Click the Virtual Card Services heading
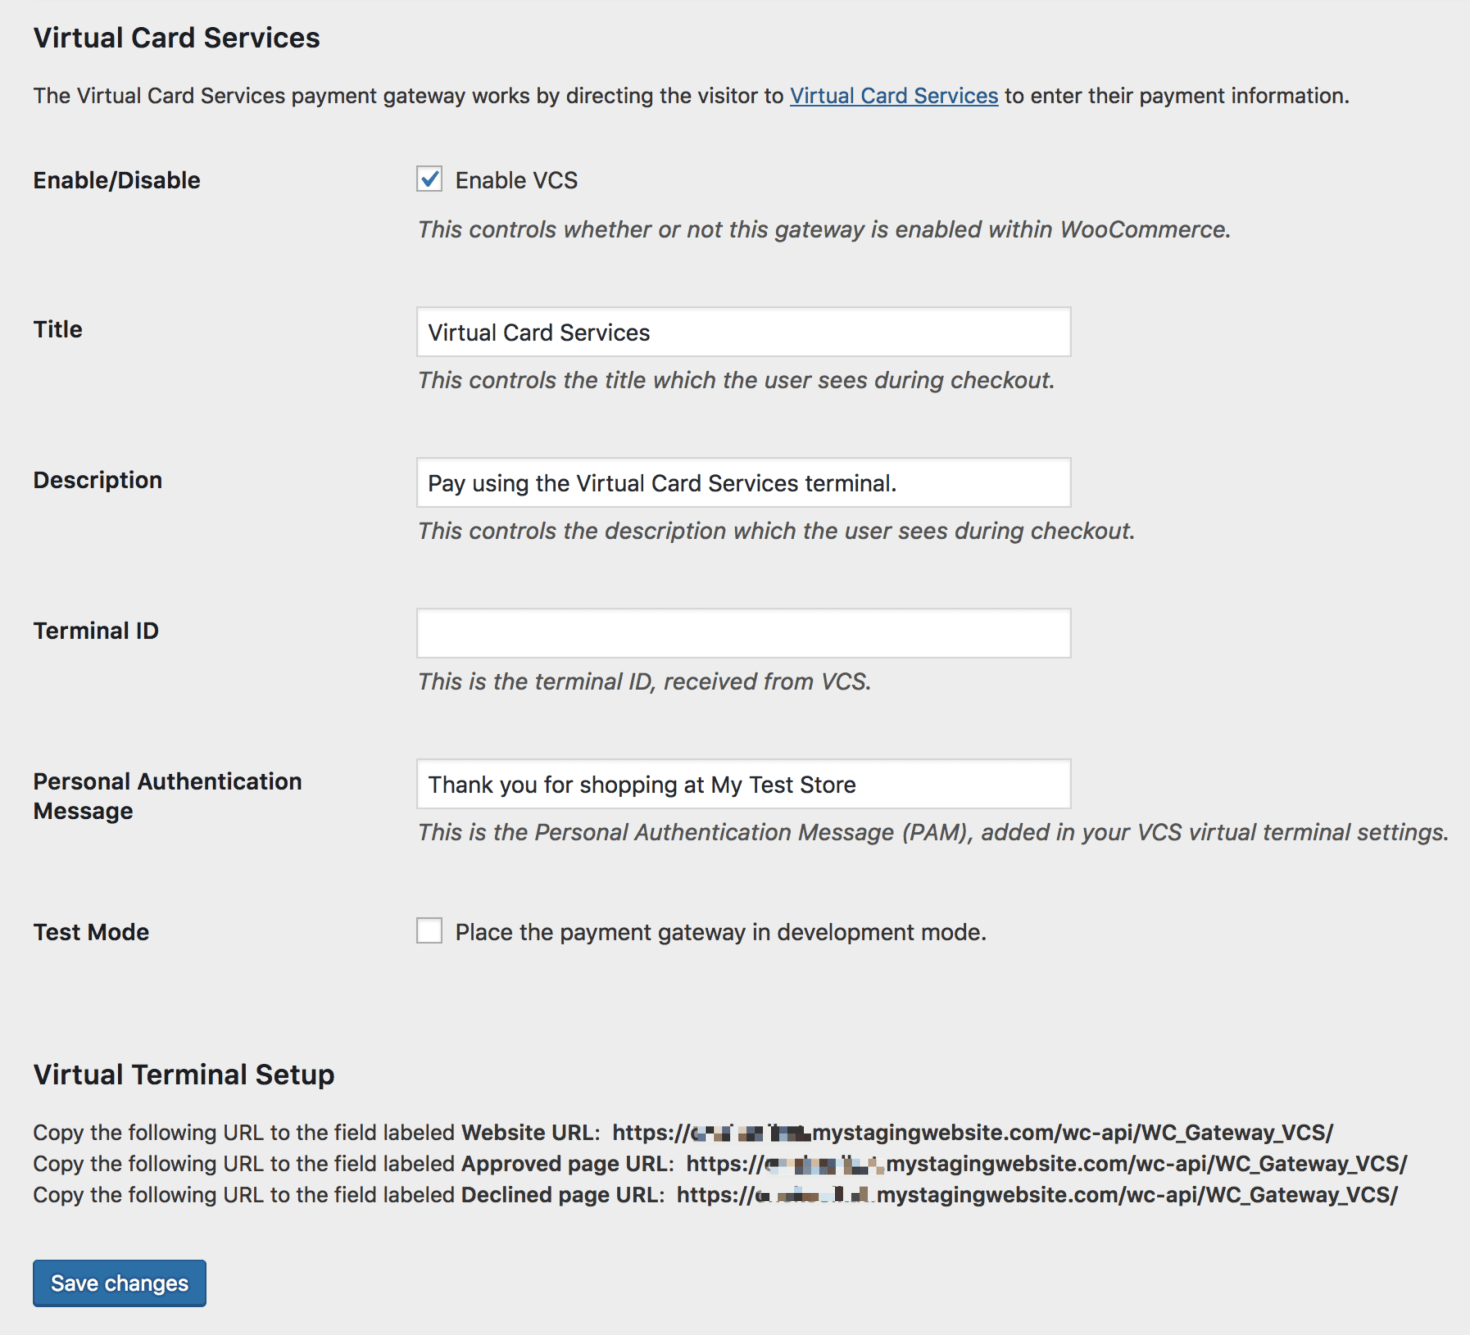The width and height of the screenshot is (1470, 1335). 177,38
